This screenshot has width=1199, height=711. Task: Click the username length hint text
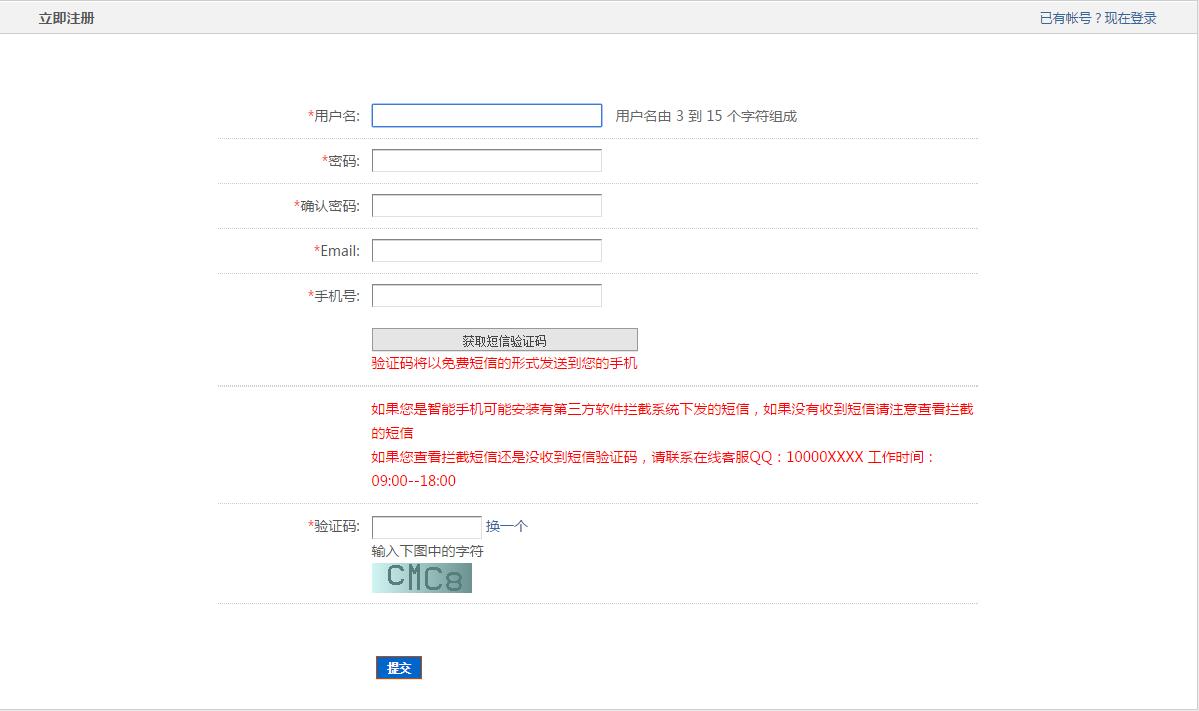pyautogui.click(x=706, y=116)
